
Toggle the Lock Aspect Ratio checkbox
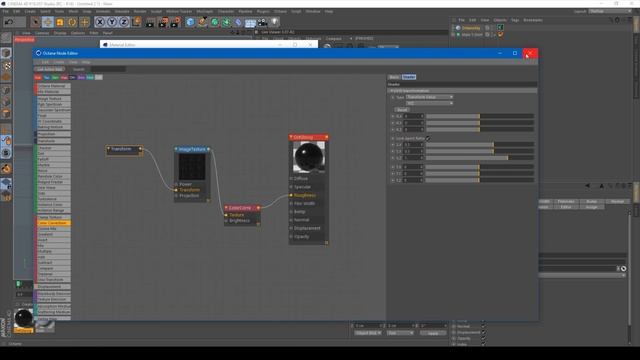click(428, 138)
